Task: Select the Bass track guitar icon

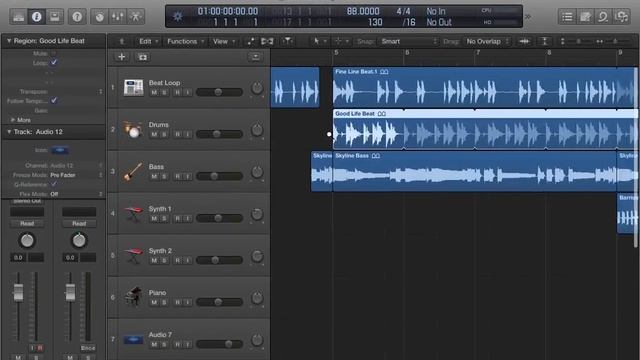Action: coord(132,171)
